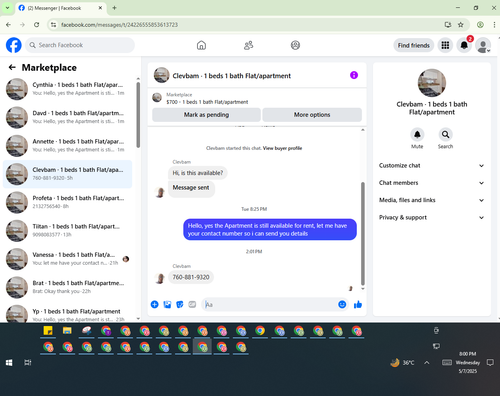Open File Explorer from the taskbar
500x396 pixels.
tap(67, 331)
